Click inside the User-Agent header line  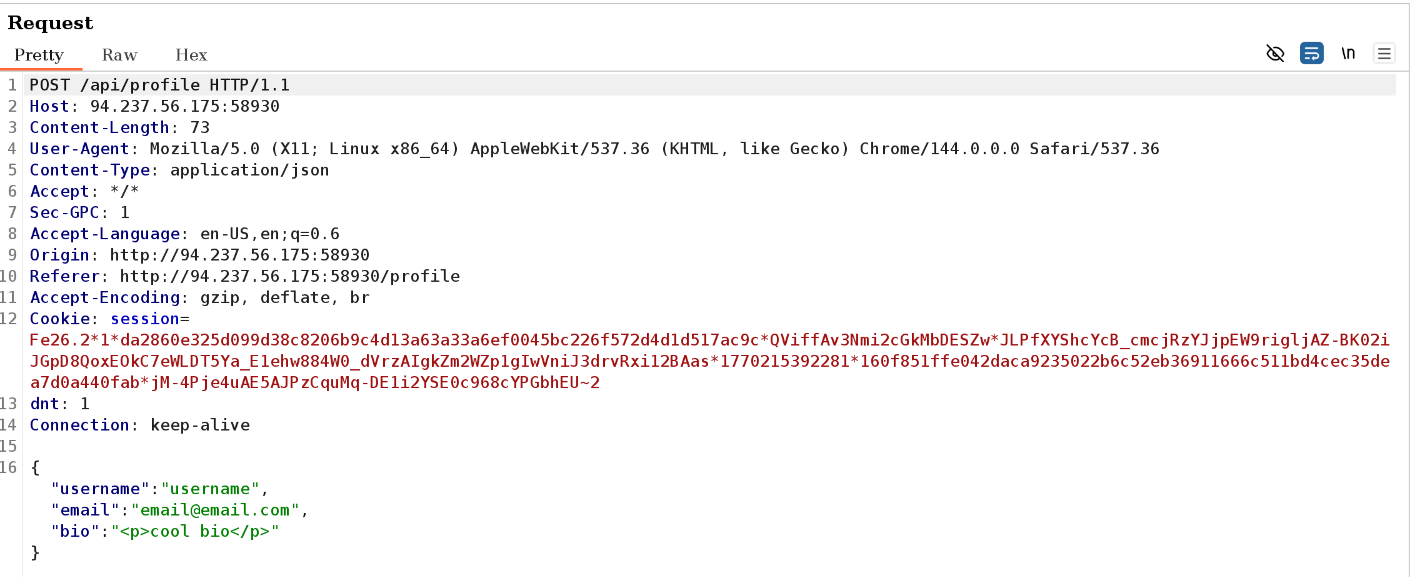pos(600,149)
